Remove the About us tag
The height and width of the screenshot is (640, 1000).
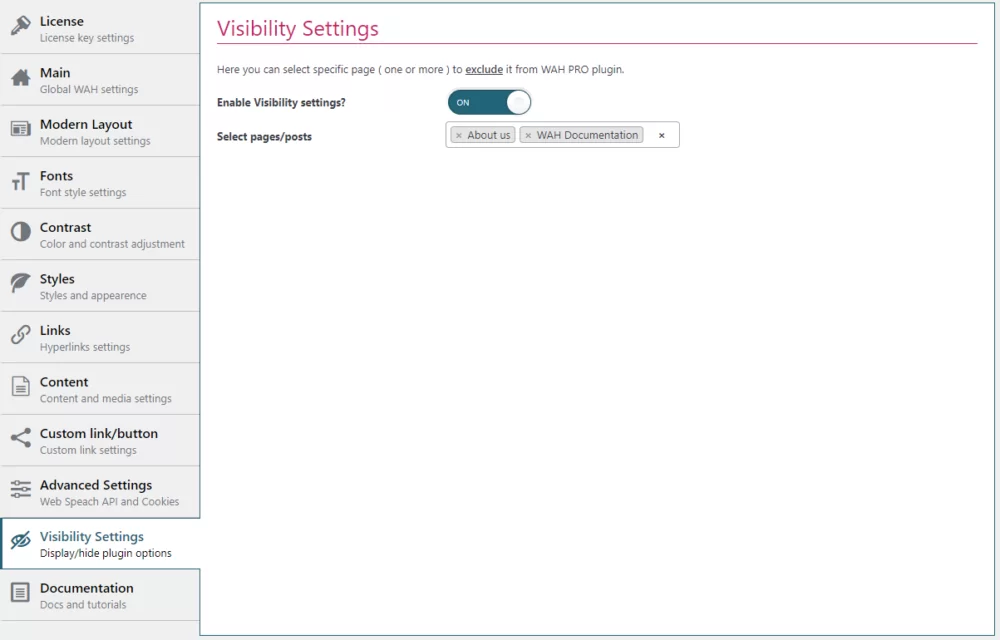[459, 134]
